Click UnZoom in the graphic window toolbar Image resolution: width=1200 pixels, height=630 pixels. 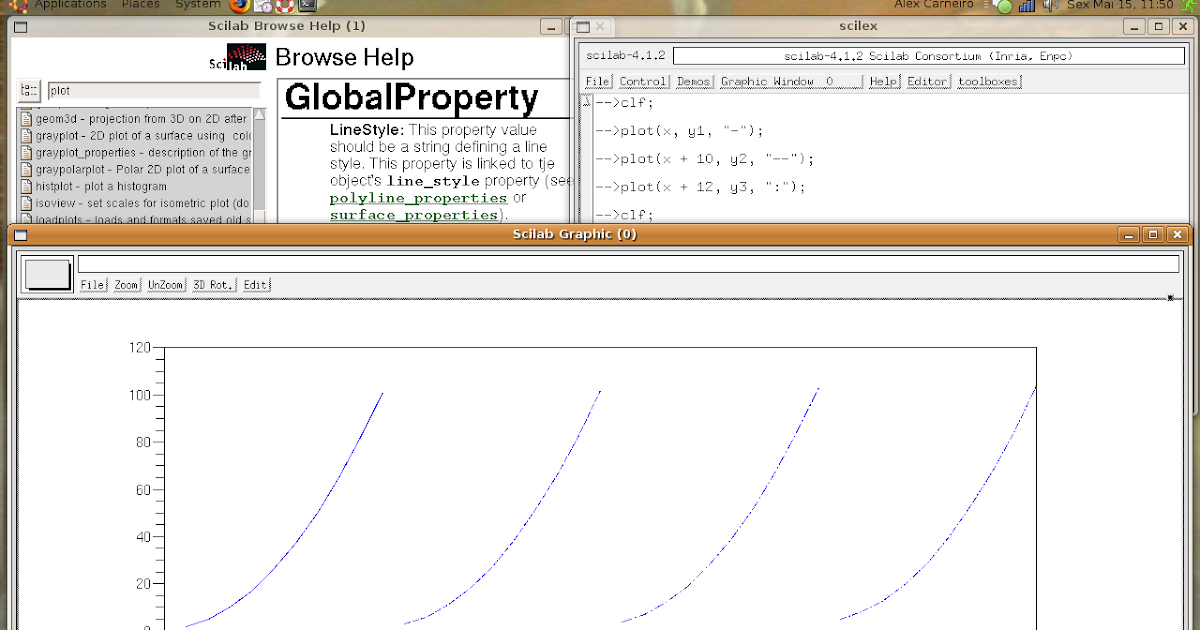point(164,284)
